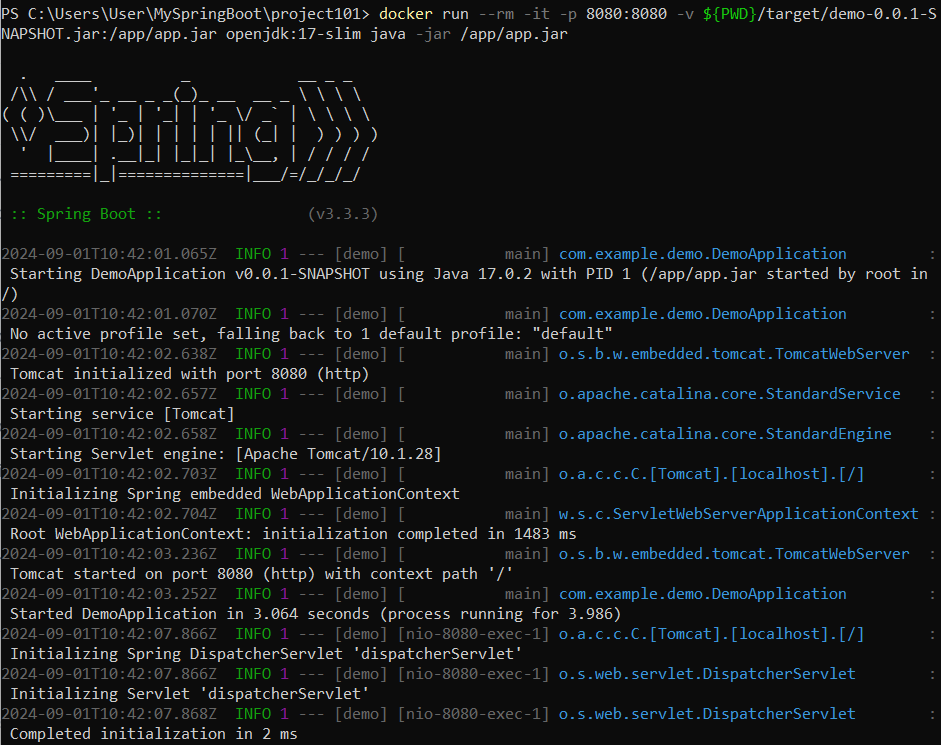941x745 pixels.
Task: Click timestamp 2024-09-01T10:42:02.638Z
Action: click(x=109, y=354)
